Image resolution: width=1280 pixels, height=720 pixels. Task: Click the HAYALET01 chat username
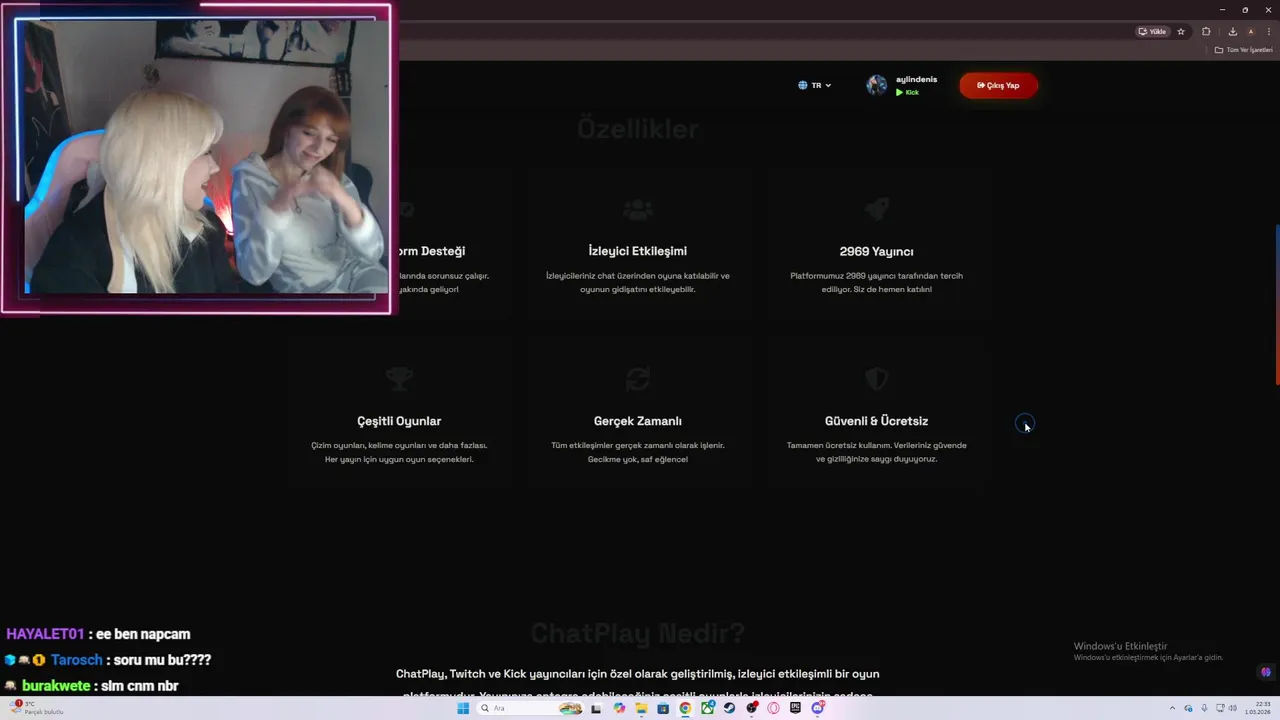click(x=45, y=634)
